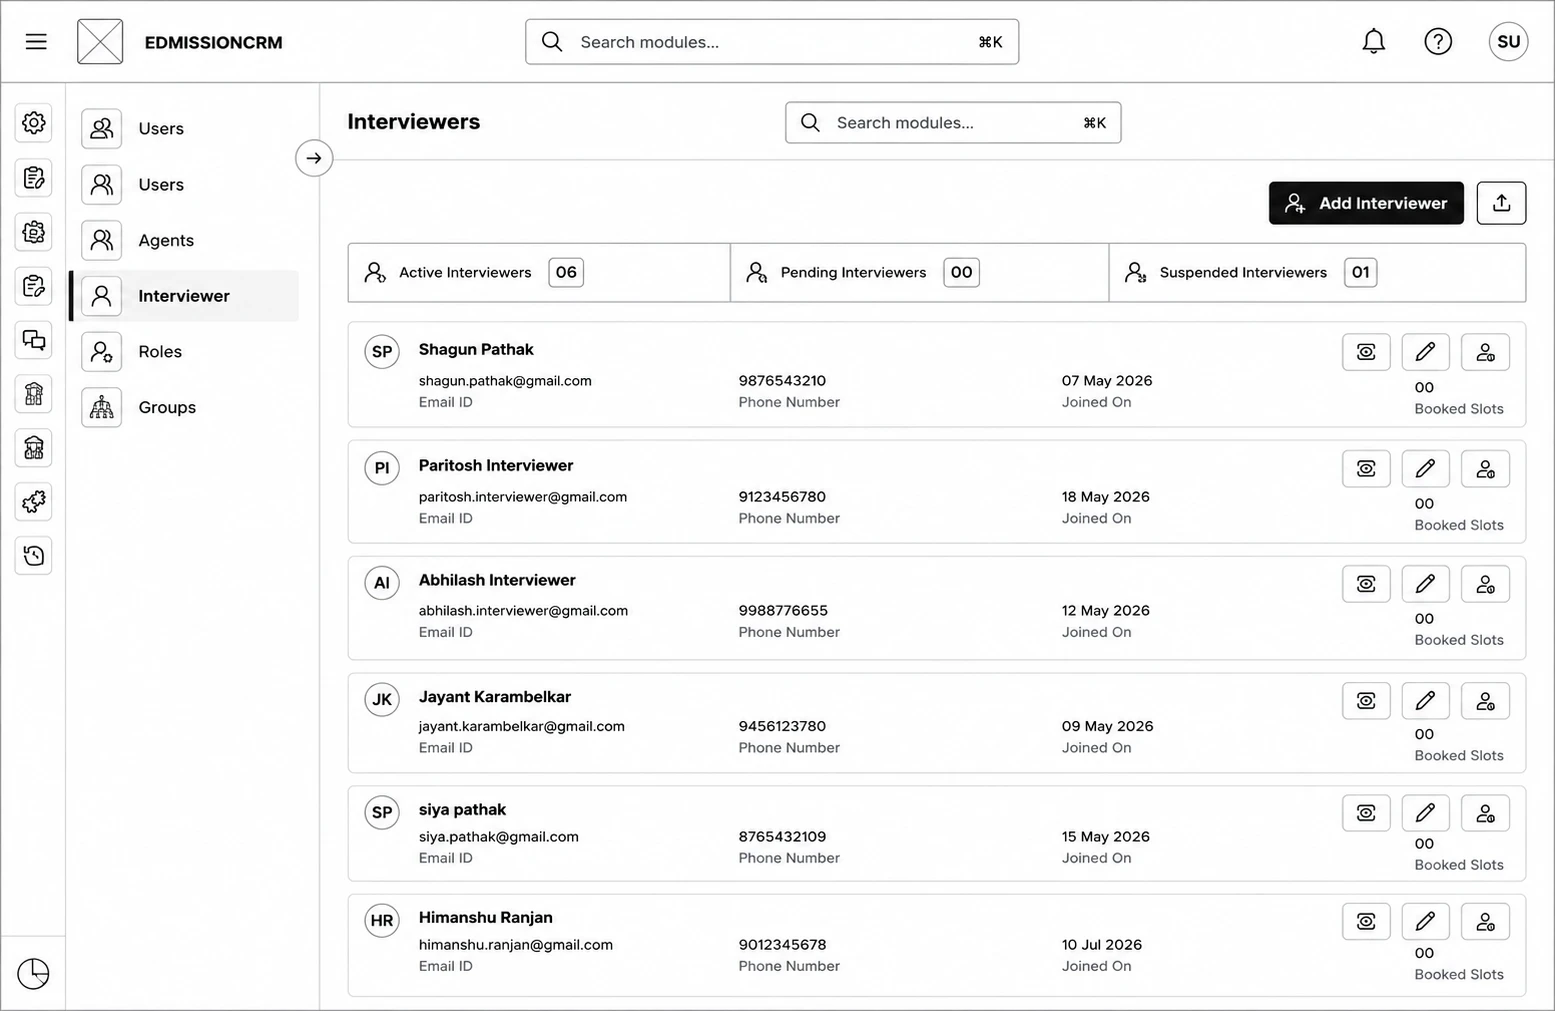Switch to the Active Interviewers tab
Viewport: 1555px width, 1011px height.
[539, 272]
